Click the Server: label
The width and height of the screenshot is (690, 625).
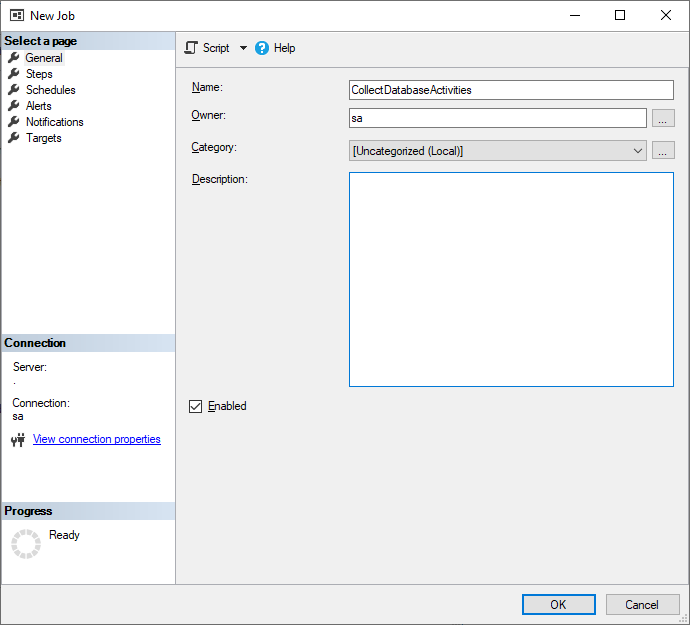(29, 367)
